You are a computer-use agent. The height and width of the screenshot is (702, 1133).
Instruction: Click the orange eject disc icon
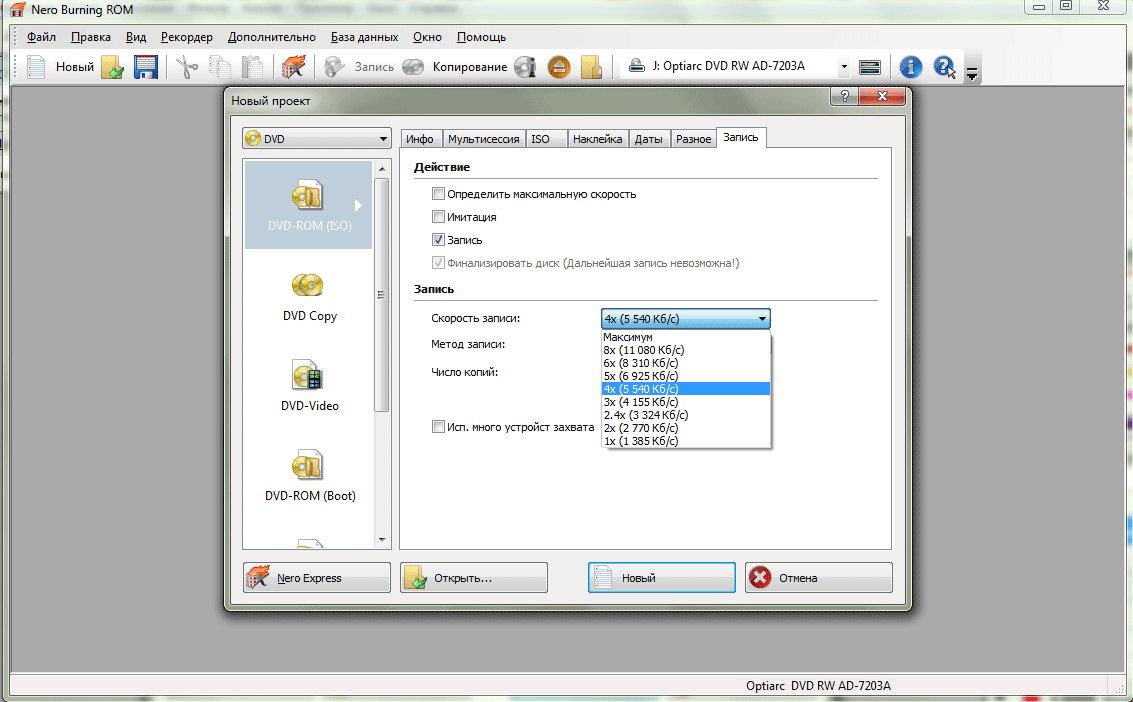pos(559,66)
